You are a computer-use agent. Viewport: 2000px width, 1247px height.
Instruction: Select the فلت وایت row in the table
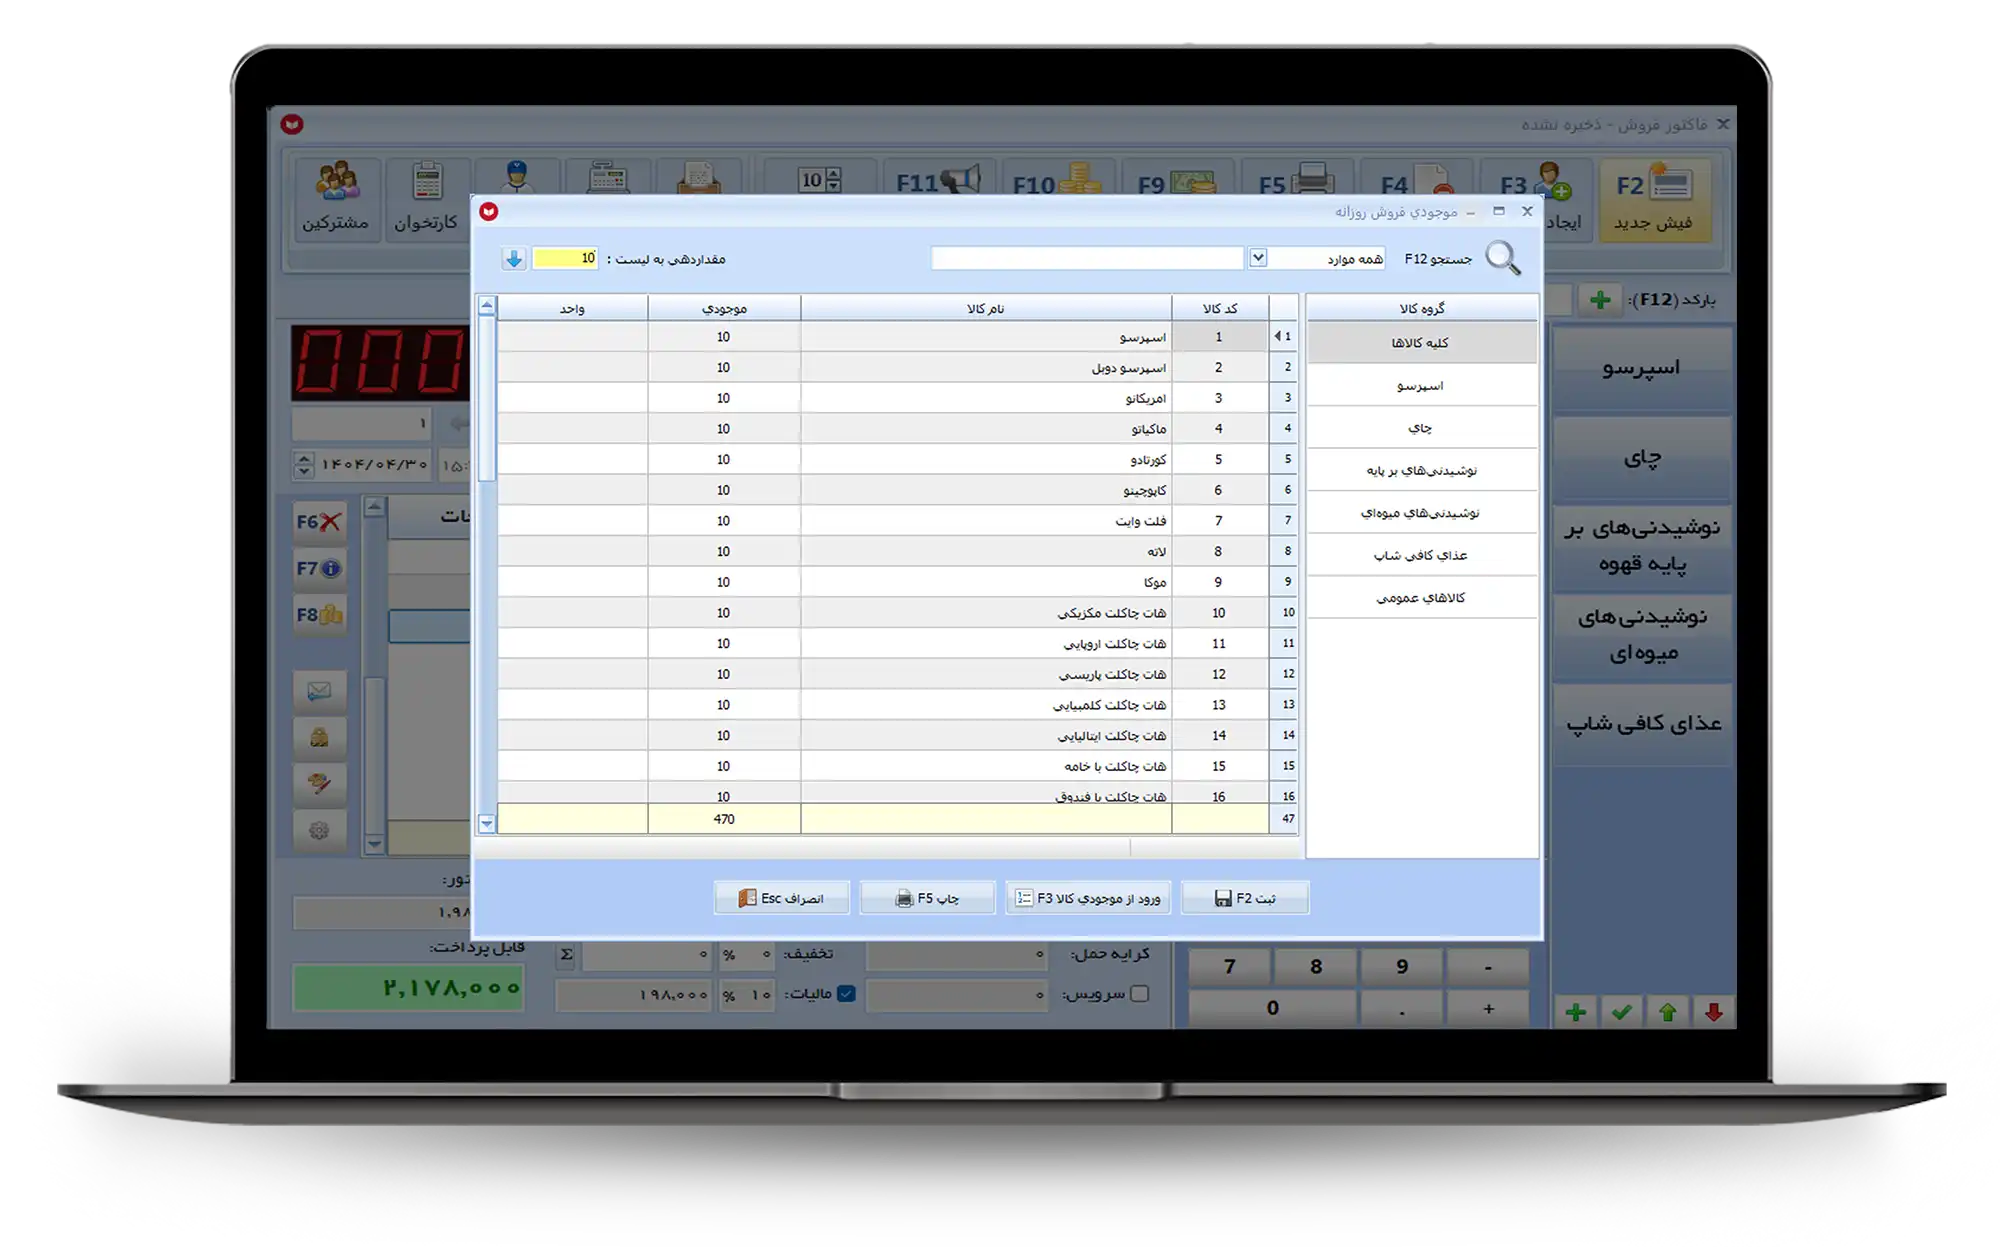point(884,521)
